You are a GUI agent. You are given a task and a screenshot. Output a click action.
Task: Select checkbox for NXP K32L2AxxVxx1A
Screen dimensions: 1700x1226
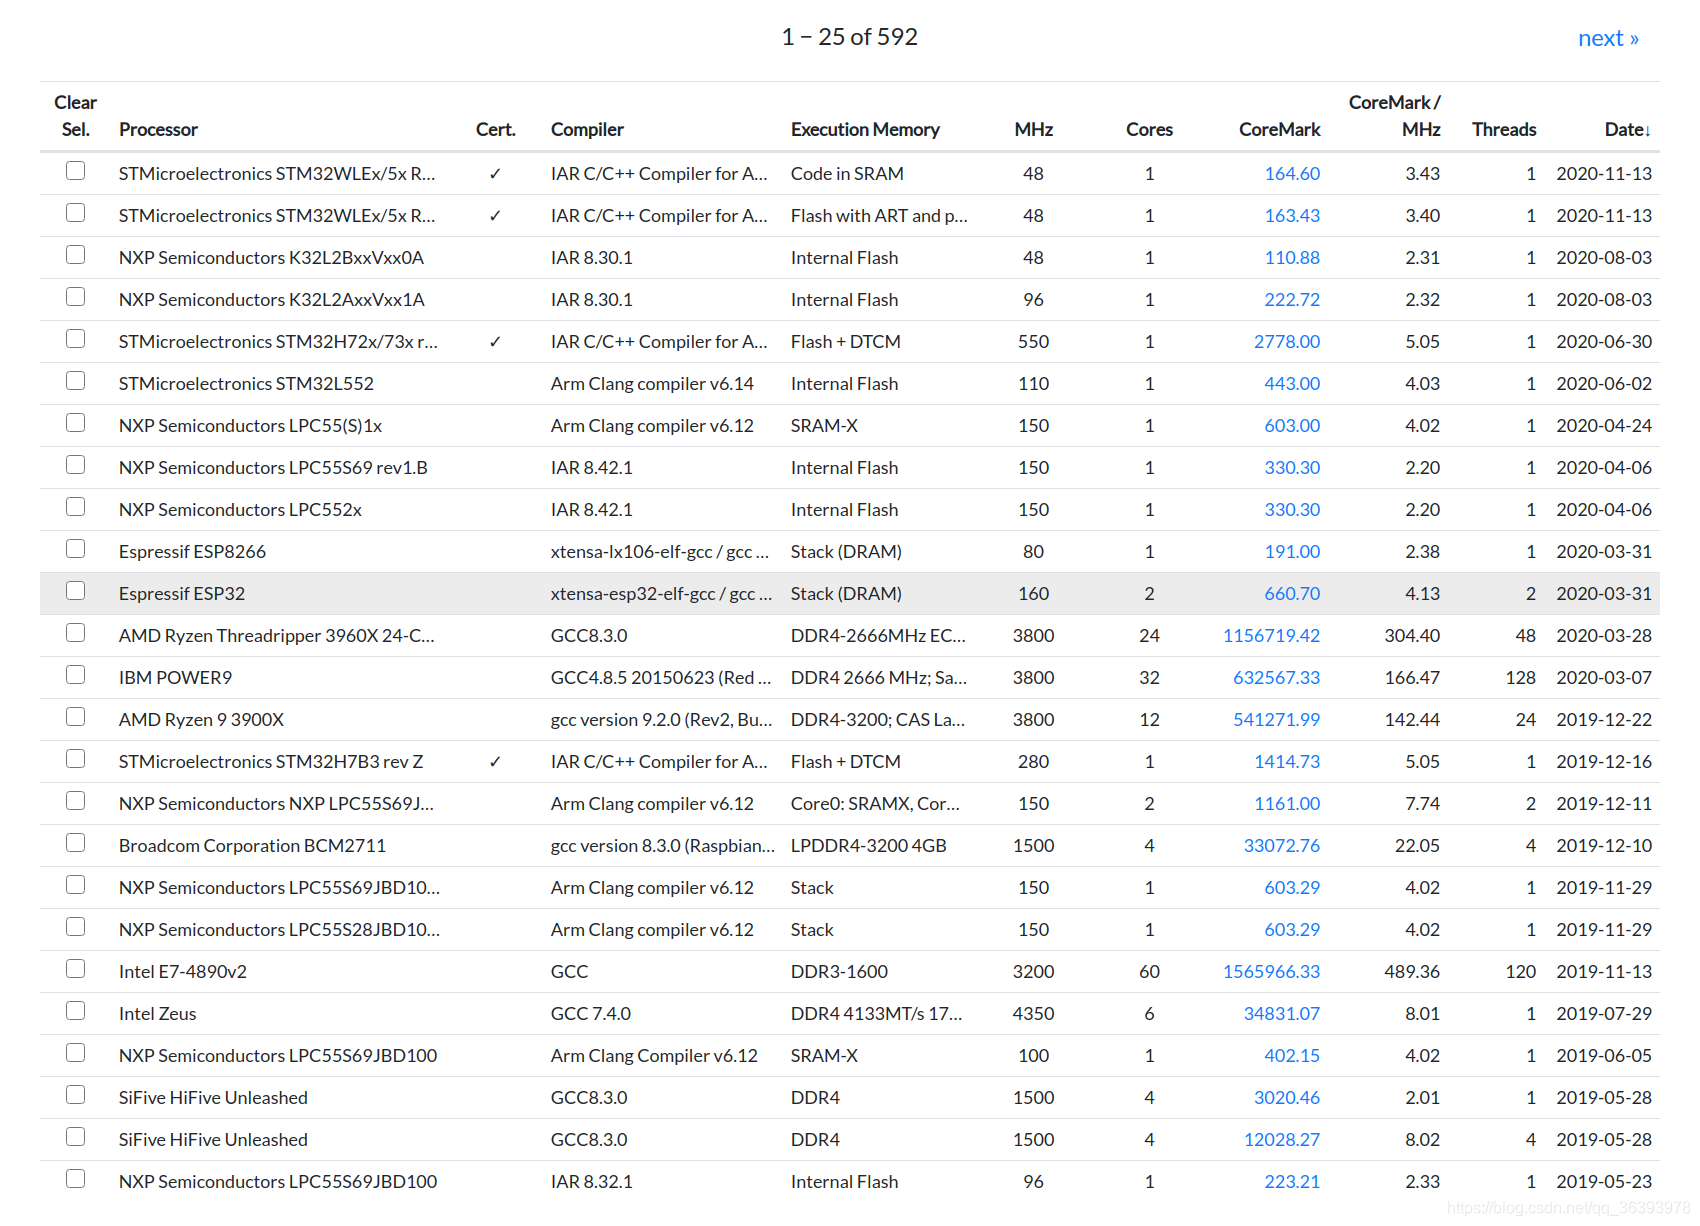(75, 297)
